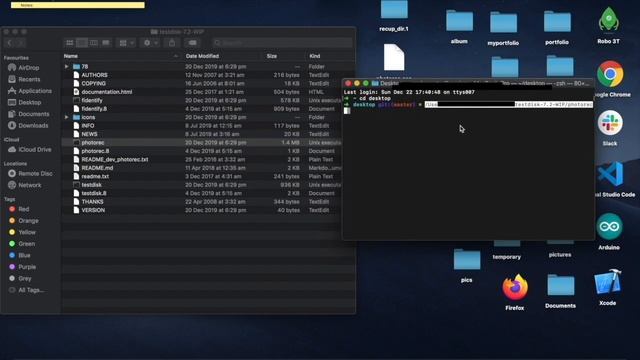Show All Tags in Finder sidebar
Image resolution: width=640 pixels, height=360 pixels.
coord(31,290)
